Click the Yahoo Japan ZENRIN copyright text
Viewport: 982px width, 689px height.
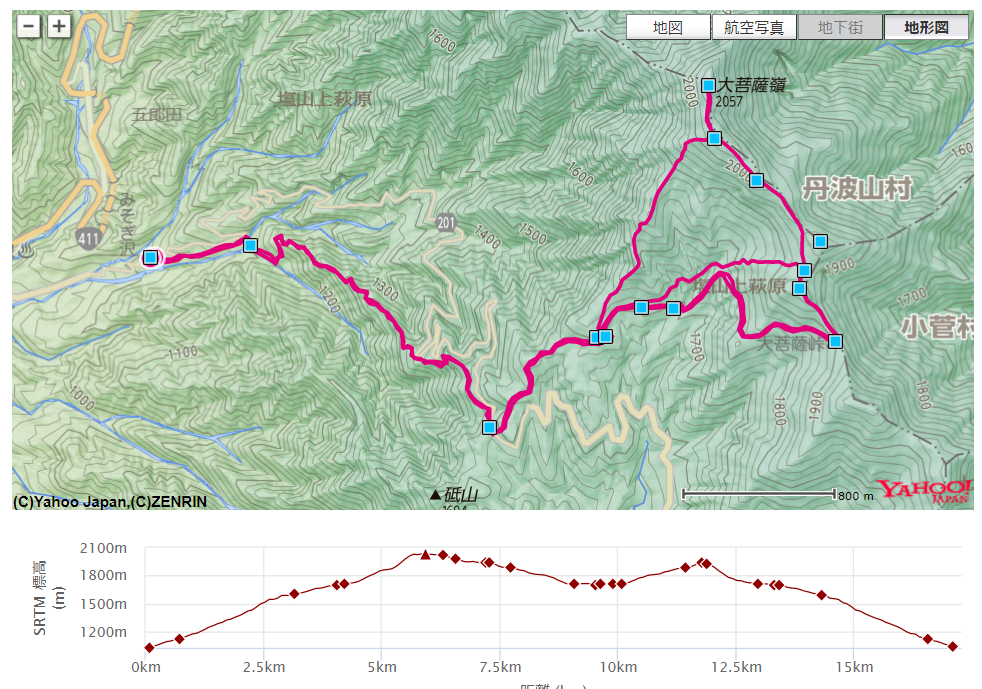110,502
